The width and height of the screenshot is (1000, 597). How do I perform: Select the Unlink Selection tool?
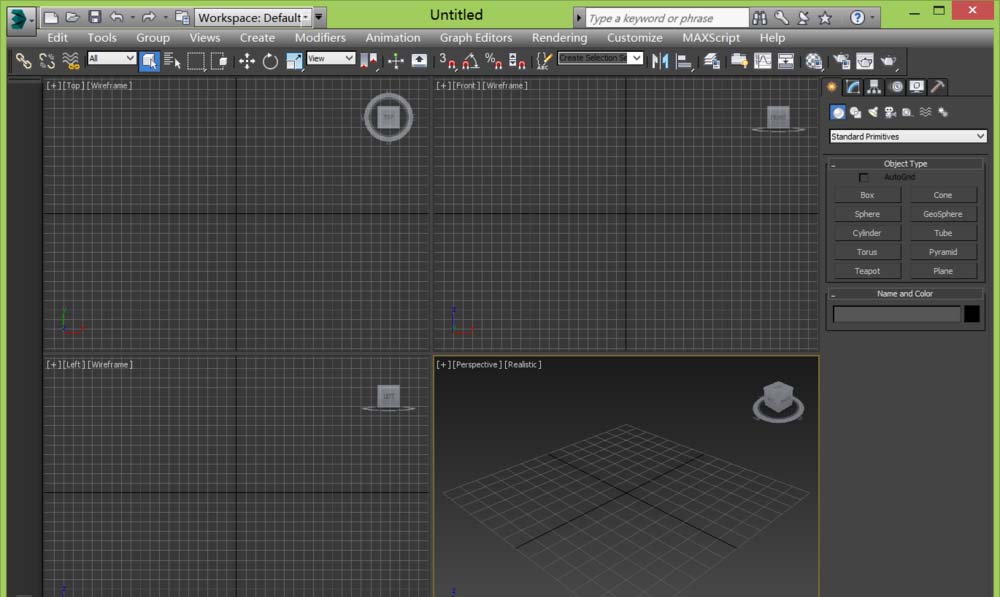(47, 61)
